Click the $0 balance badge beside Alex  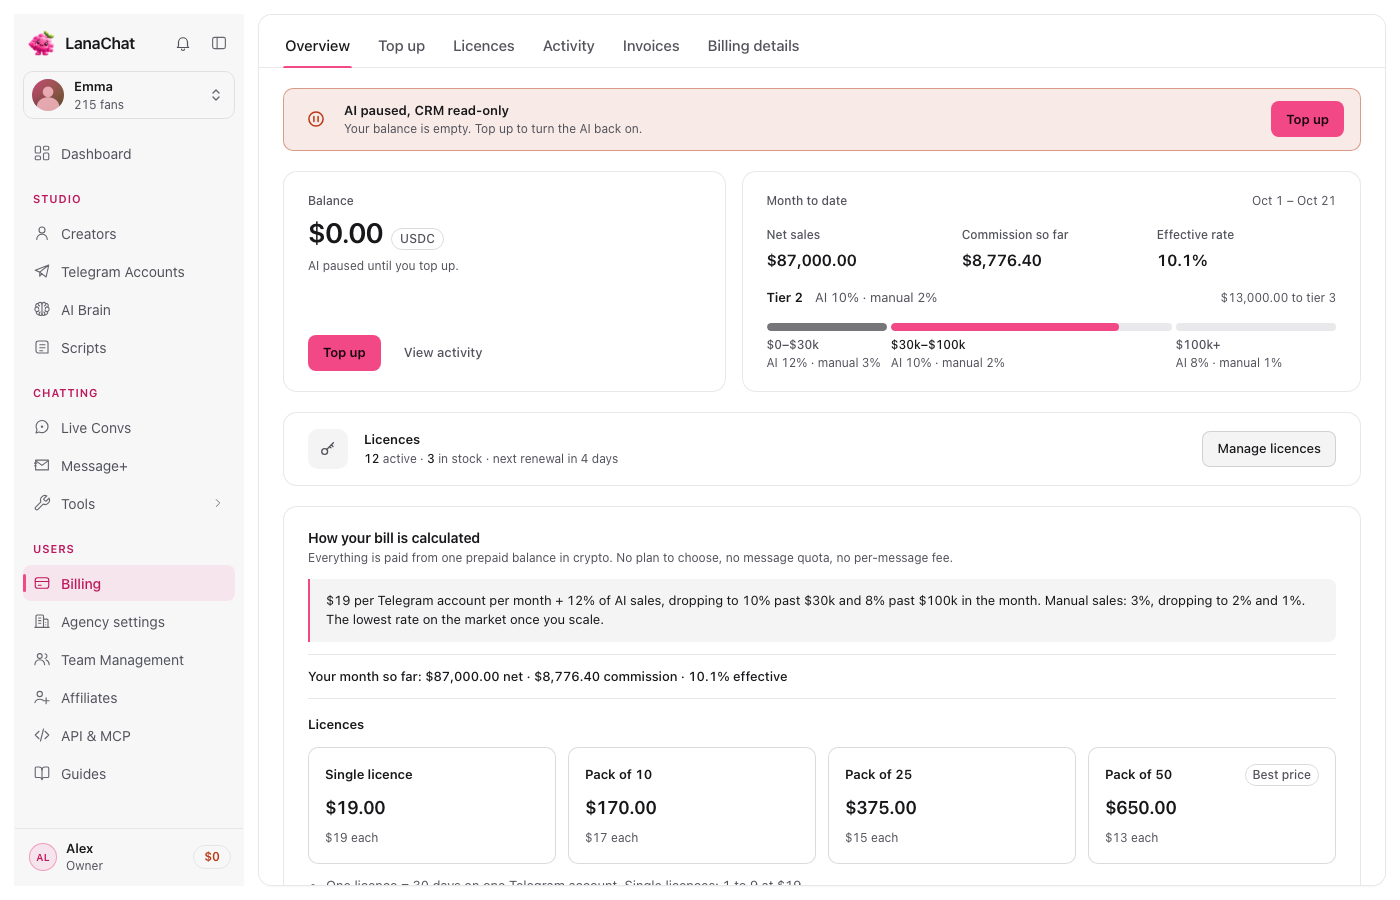pyautogui.click(x=212, y=857)
